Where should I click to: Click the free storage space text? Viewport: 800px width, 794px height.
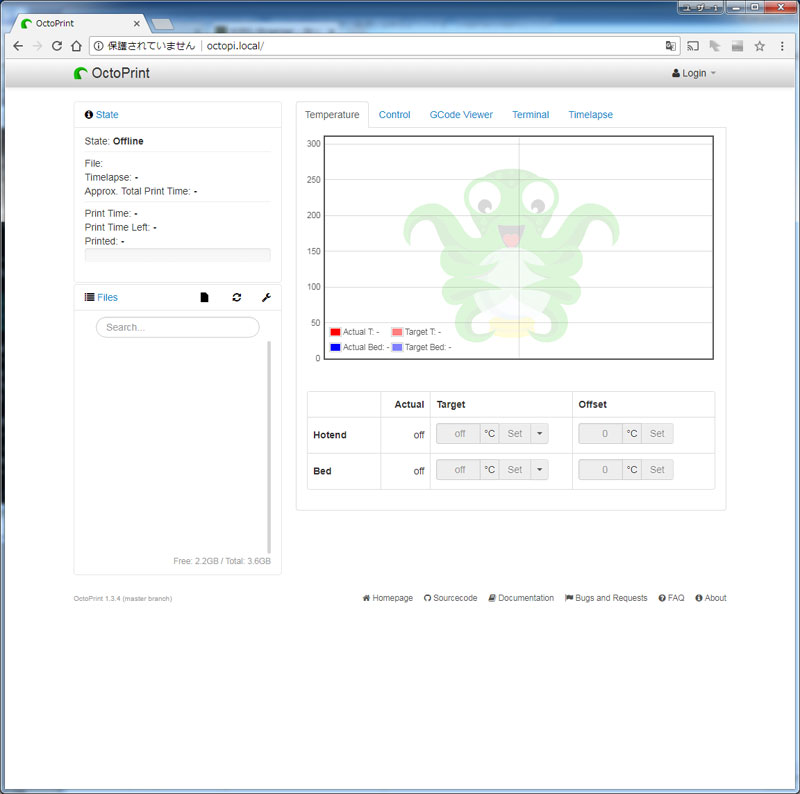point(222,561)
